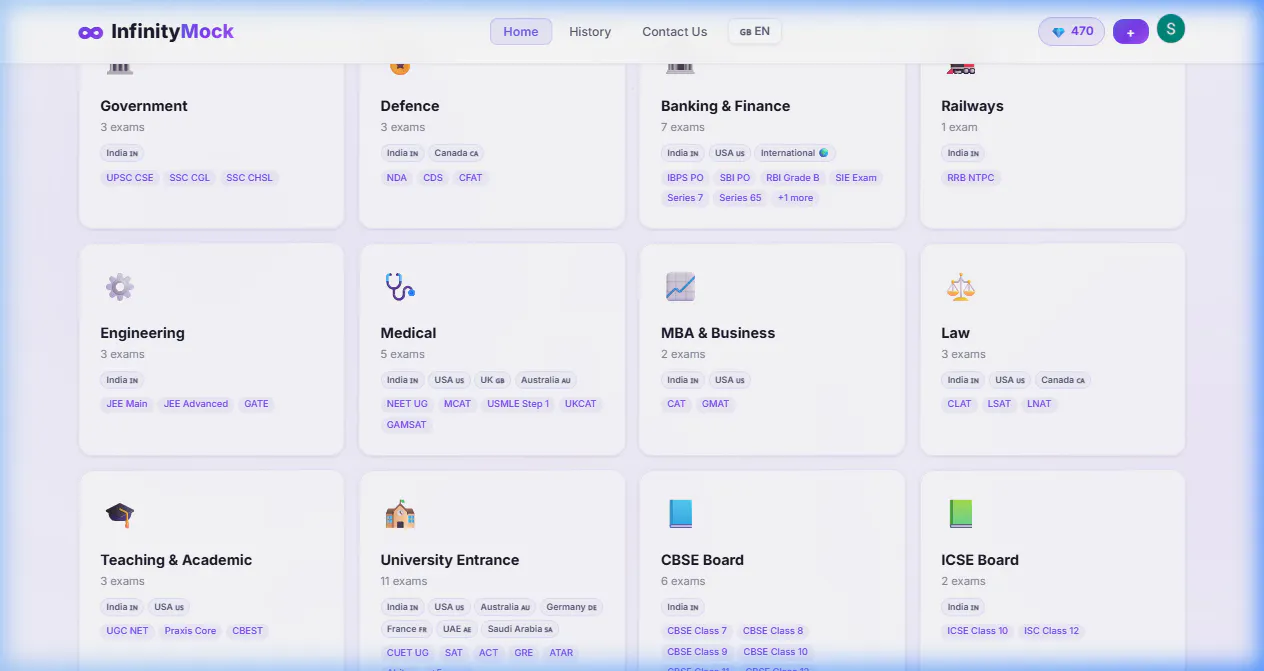Select the JEE Main exam tag
This screenshot has height=671, width=1264.
127,404
